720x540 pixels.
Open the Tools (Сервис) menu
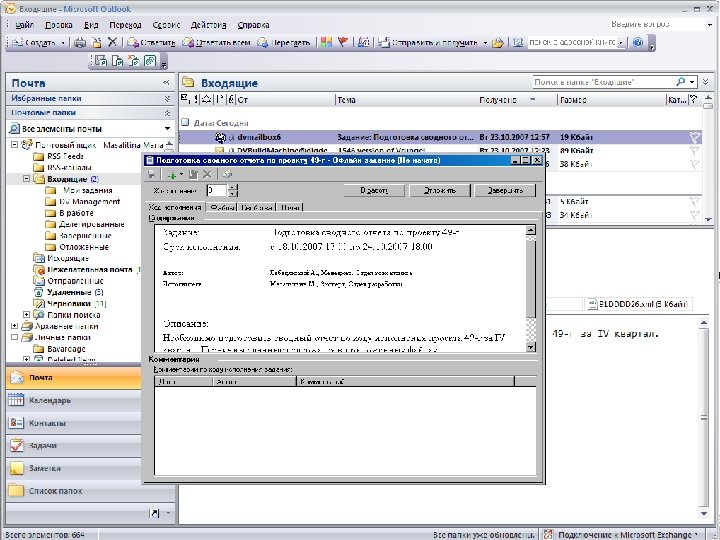click(x=166, y=25)
